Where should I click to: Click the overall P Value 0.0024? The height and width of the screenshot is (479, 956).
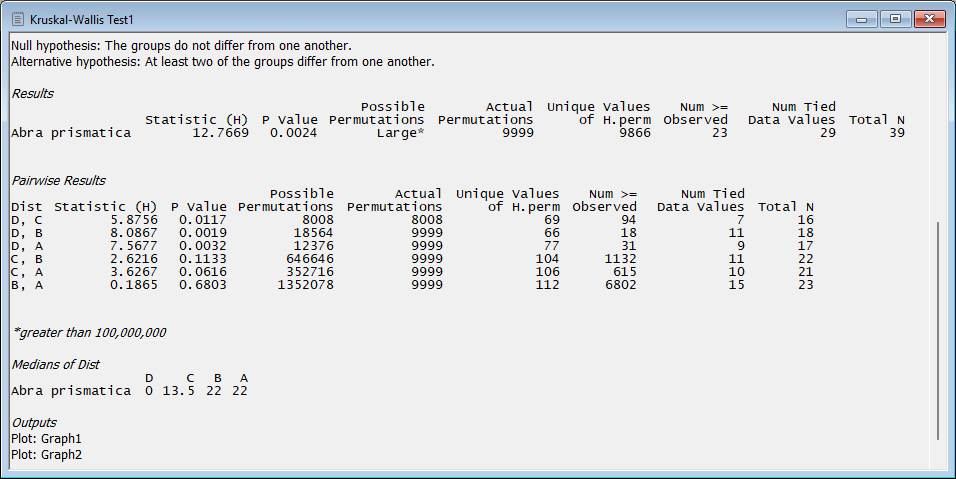[293, 133]
